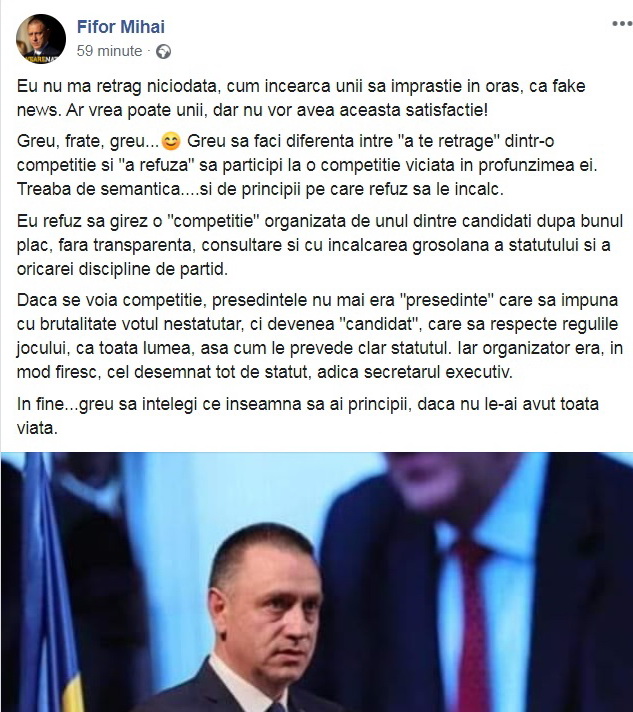
Task: Click the globe public privacy icon
Action: tap(163, 51)
